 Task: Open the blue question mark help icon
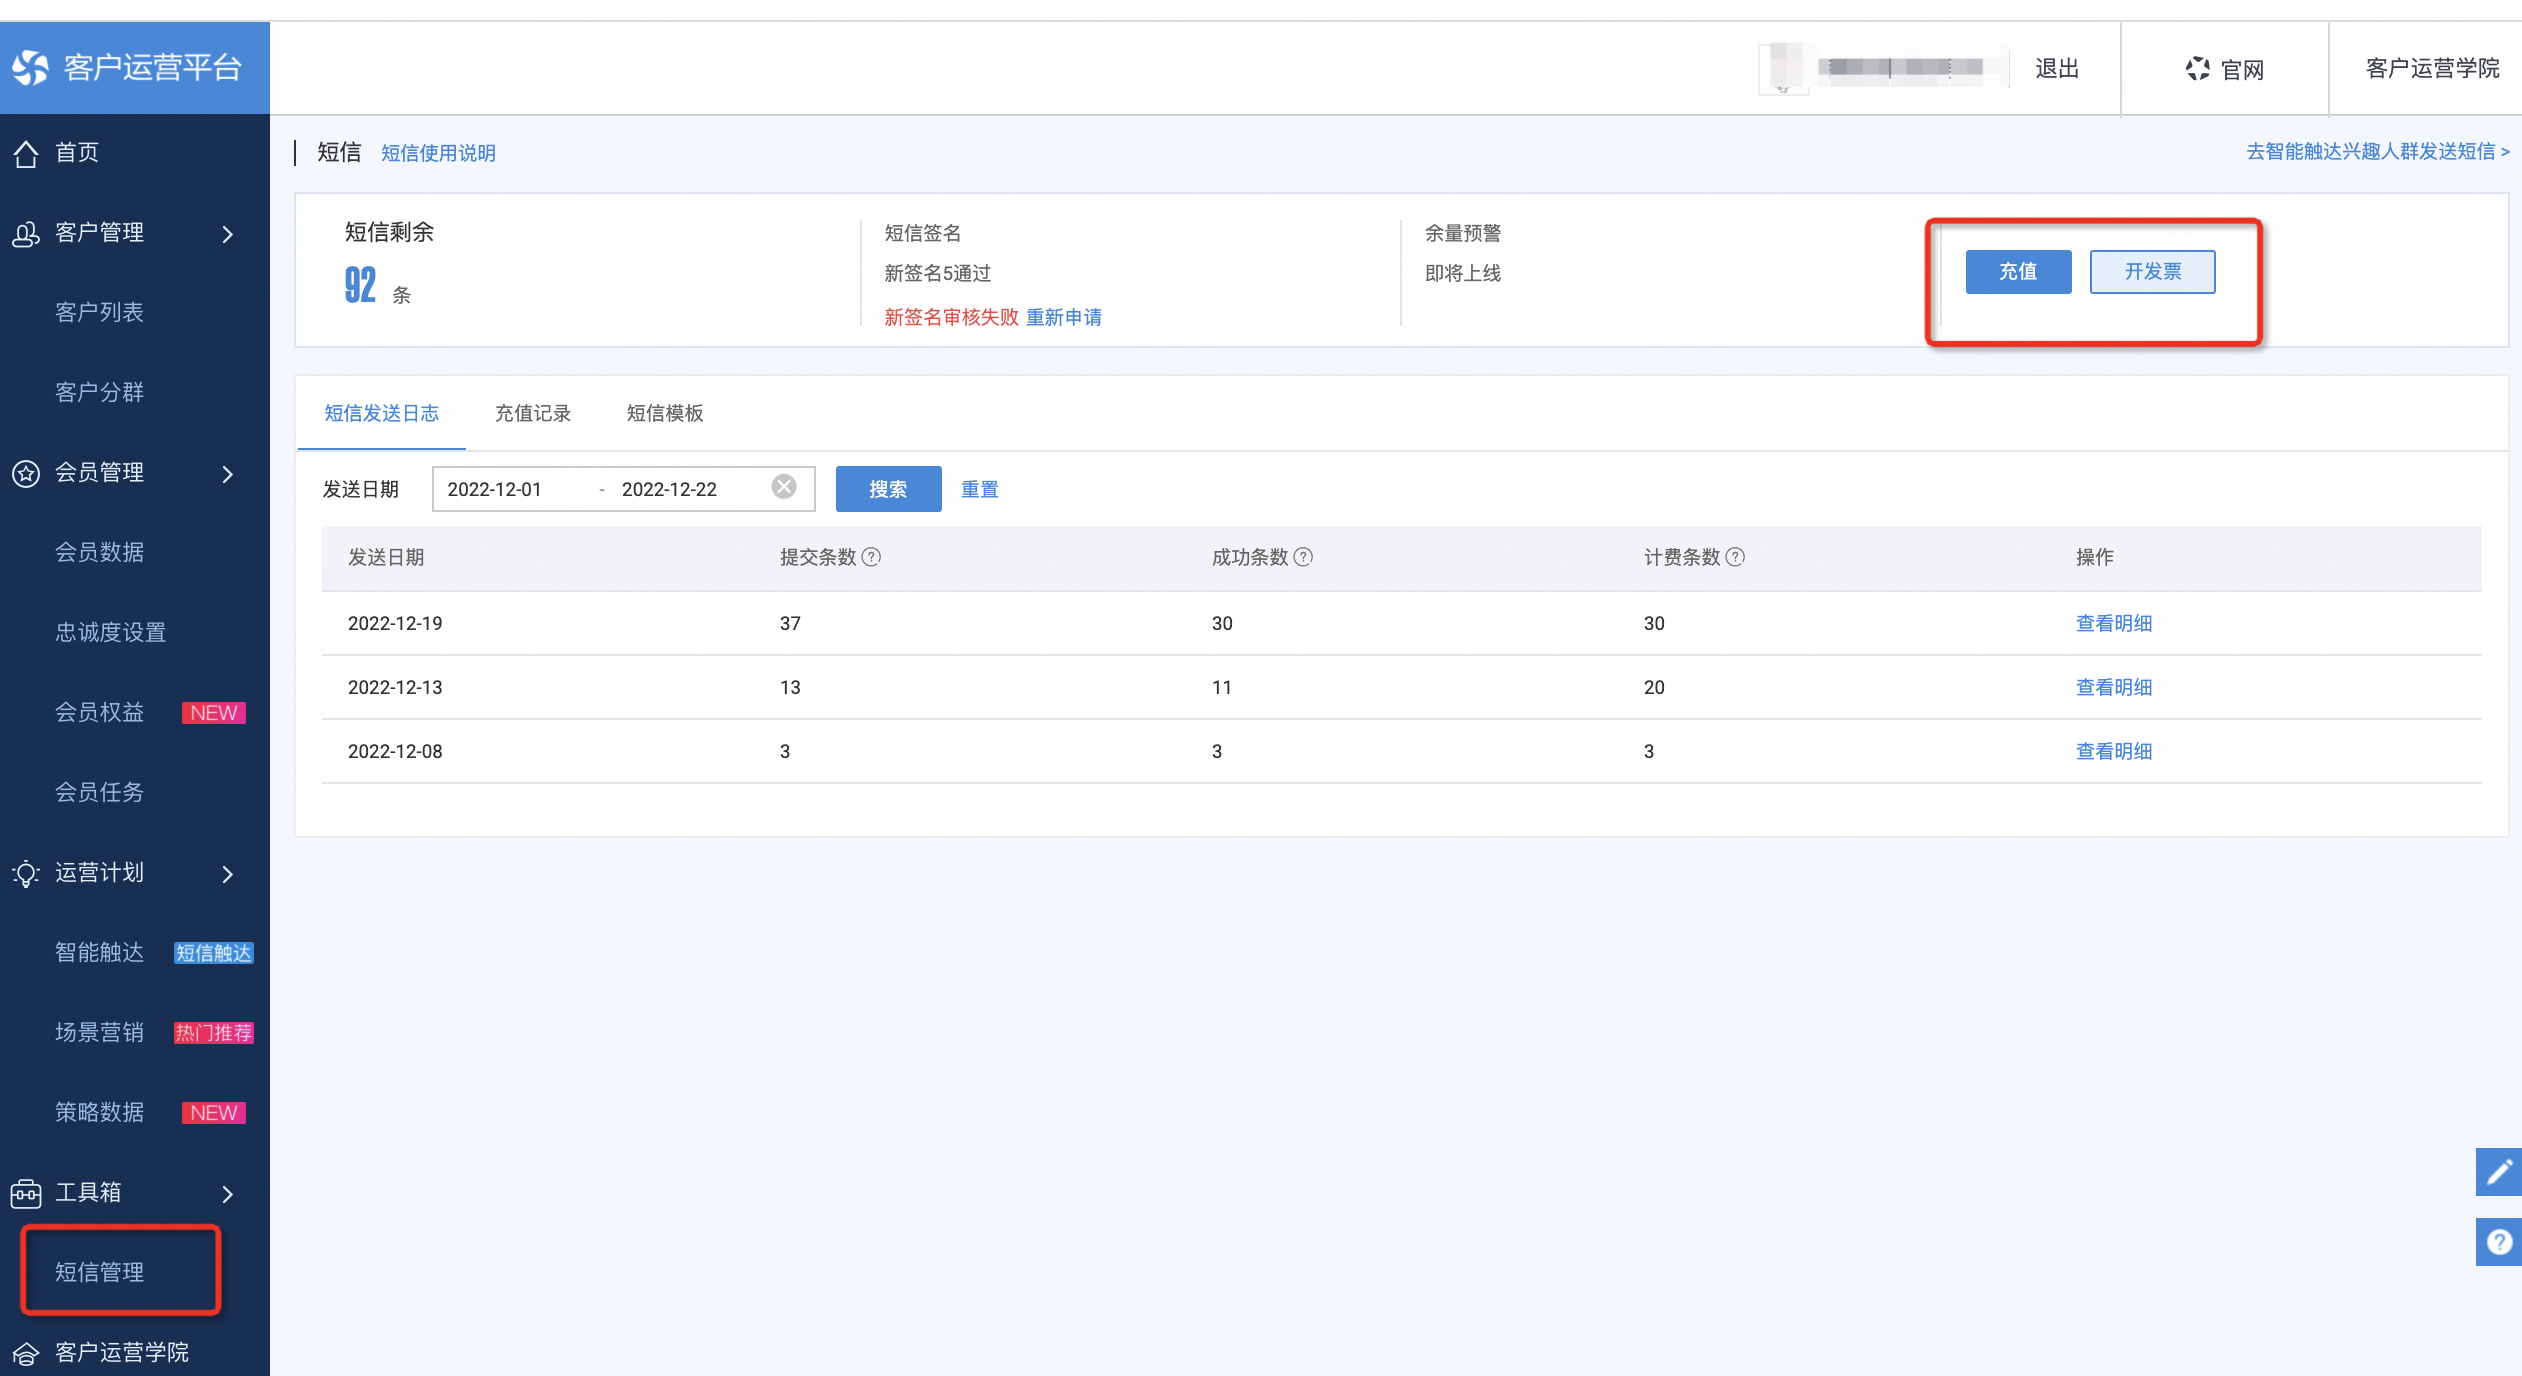point(2498,1242)
